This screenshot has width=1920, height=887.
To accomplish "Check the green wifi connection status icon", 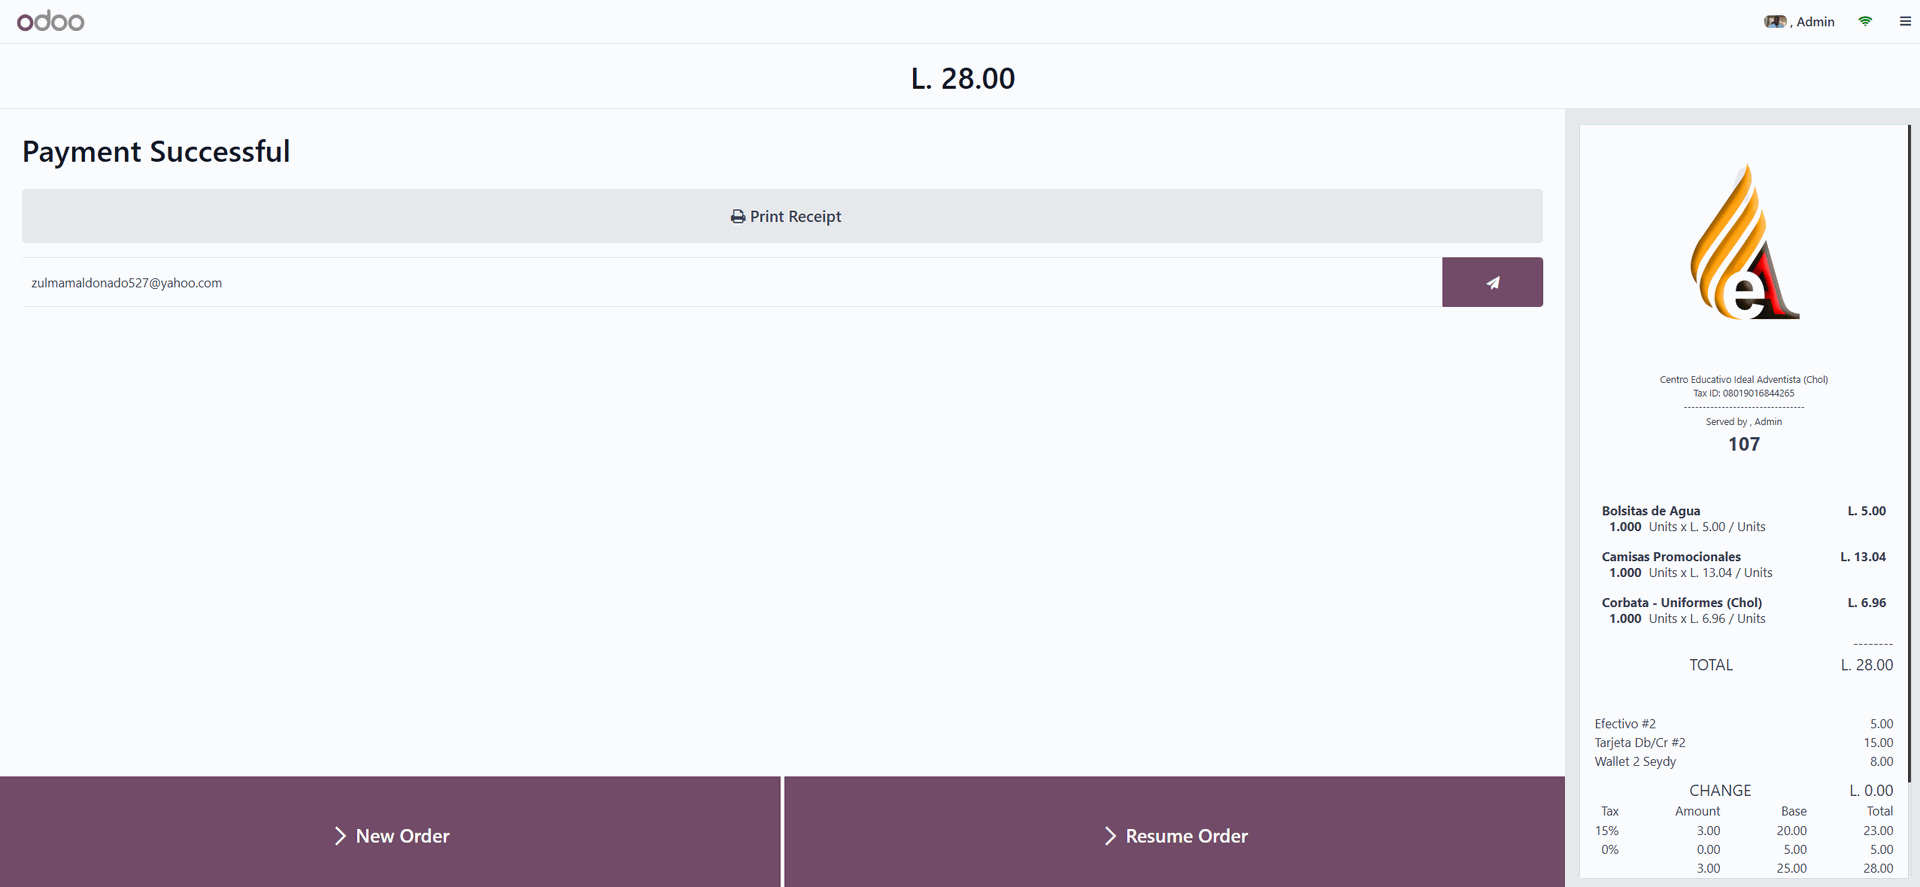I will click(x=1865, y=21).
